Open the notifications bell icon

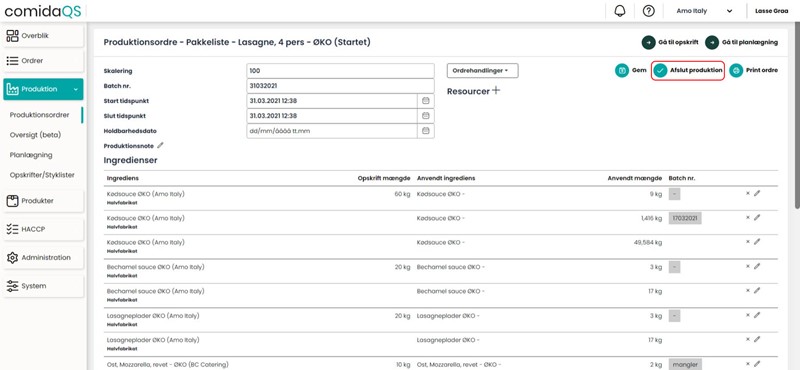(620, 11)
